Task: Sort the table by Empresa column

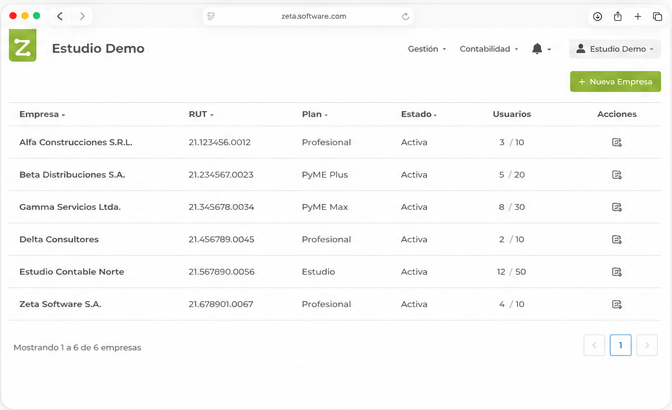Action: tap(42, 114)
